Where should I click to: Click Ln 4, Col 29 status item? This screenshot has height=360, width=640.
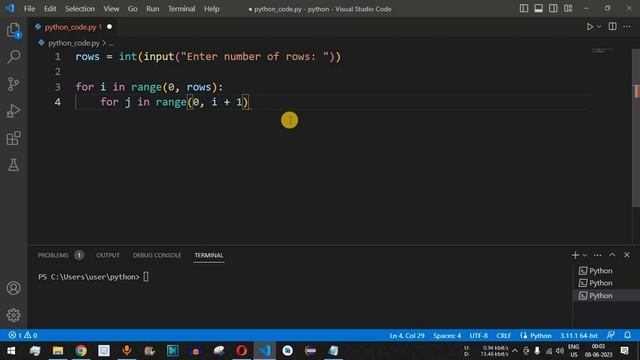[x=407, y=336]
